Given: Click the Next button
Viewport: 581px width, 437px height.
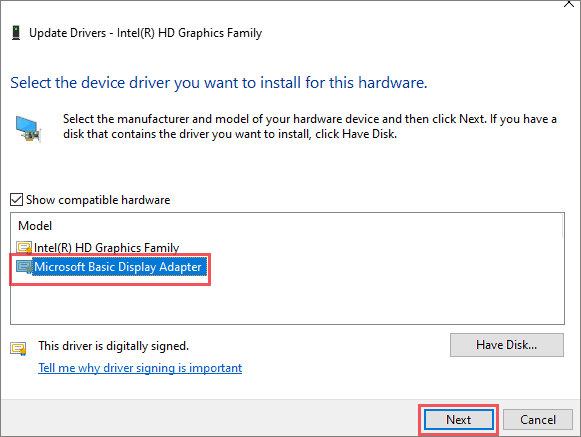Looking at the screenshot, I should [458, 420].
